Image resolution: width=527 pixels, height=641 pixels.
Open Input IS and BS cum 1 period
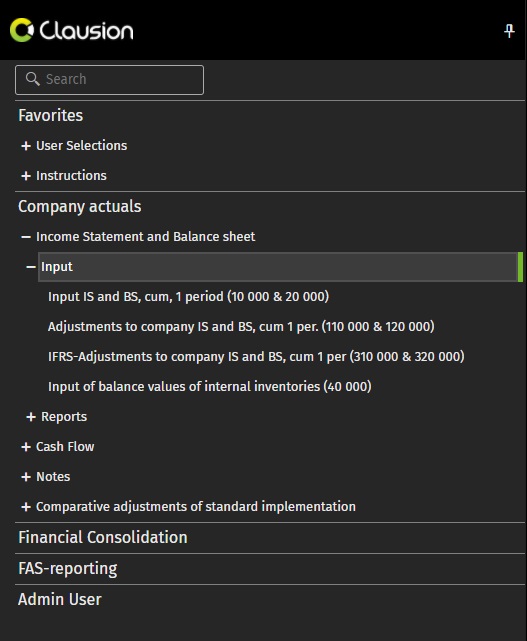[188, 296]
